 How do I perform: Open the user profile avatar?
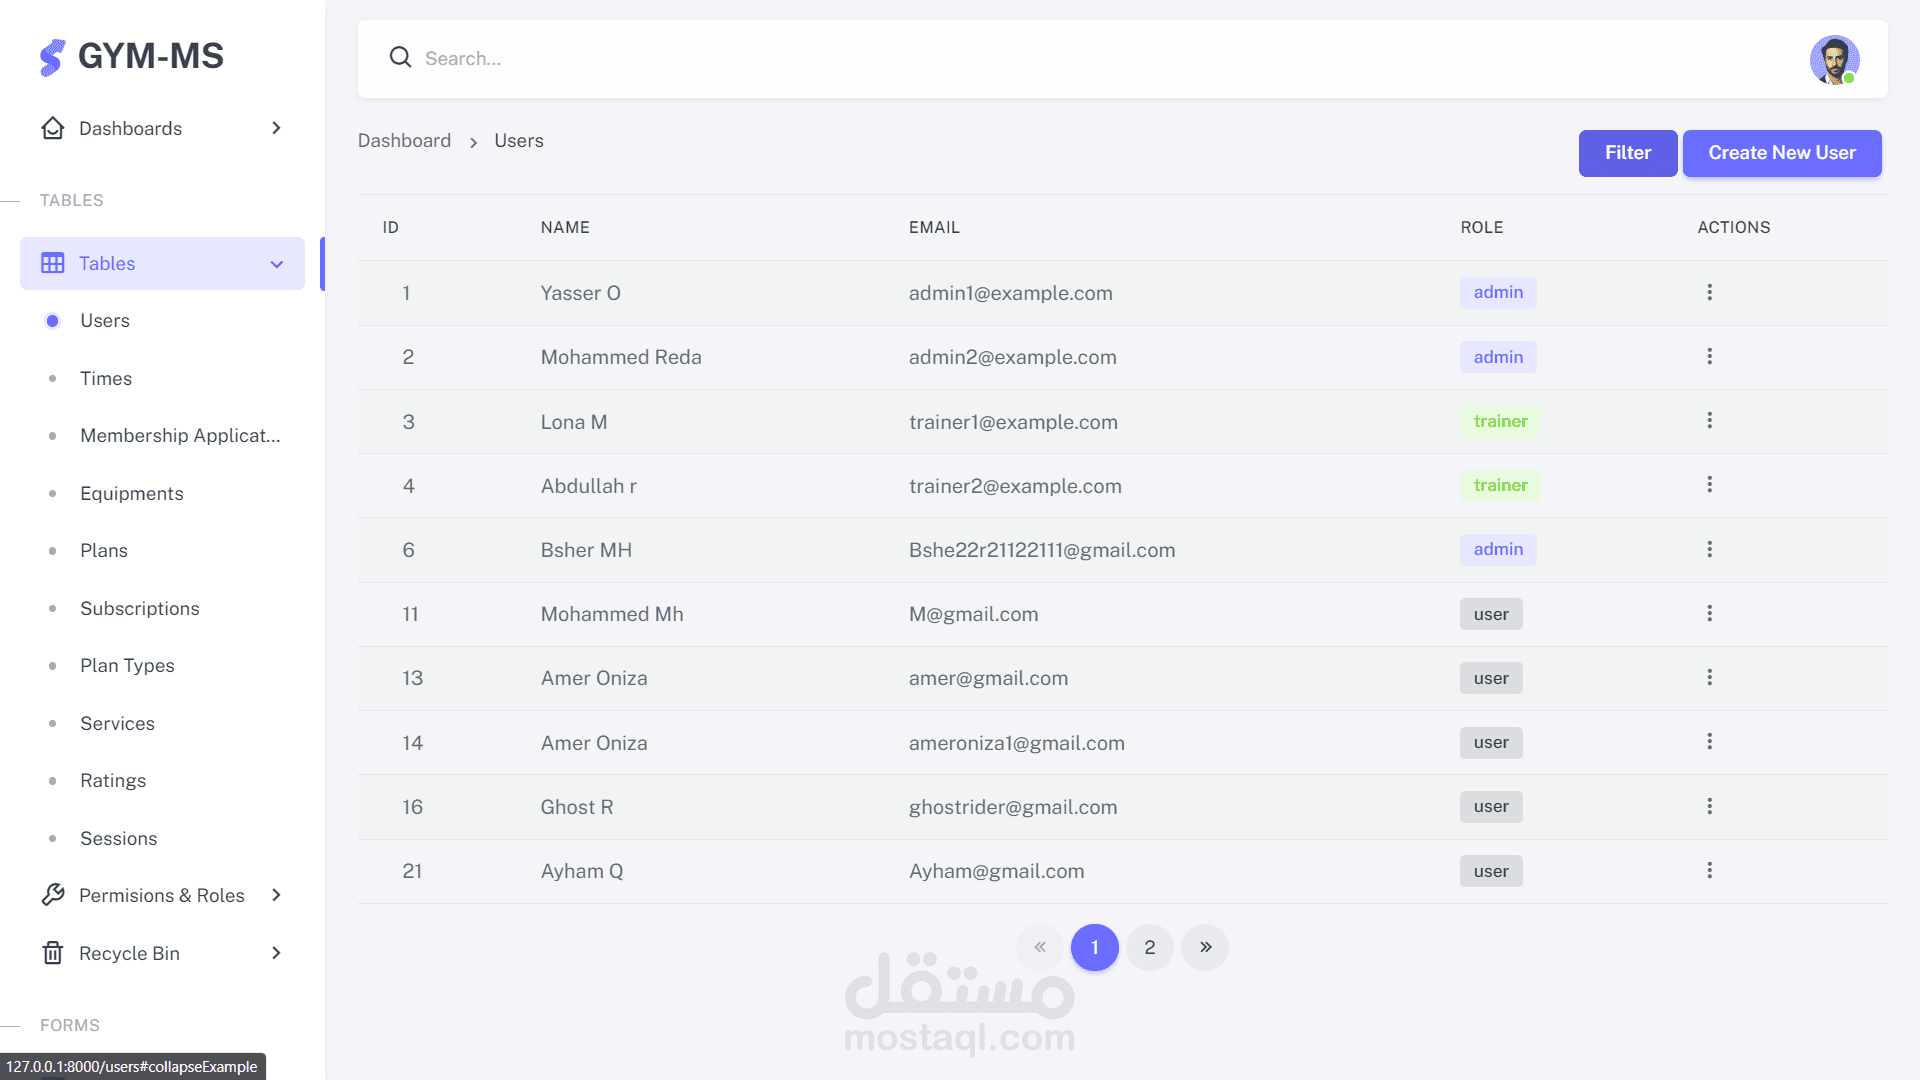click(x=1833, y=60)
